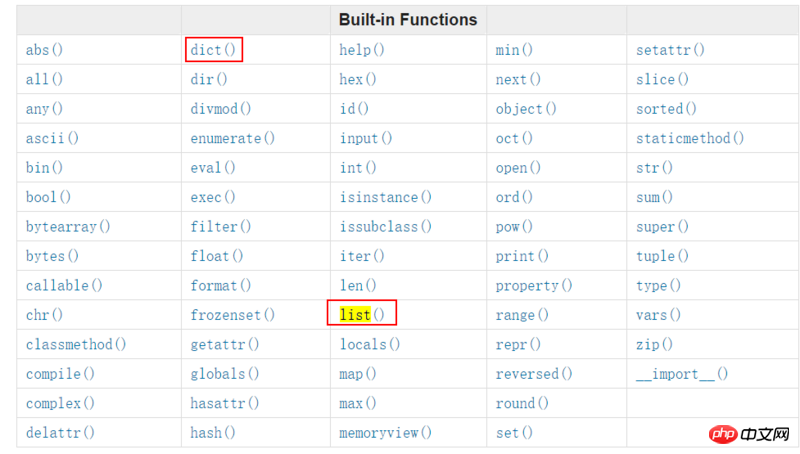This screenshot has height=454, width=800.
Task: Select the frozenset() link
Action: point(232,315)
